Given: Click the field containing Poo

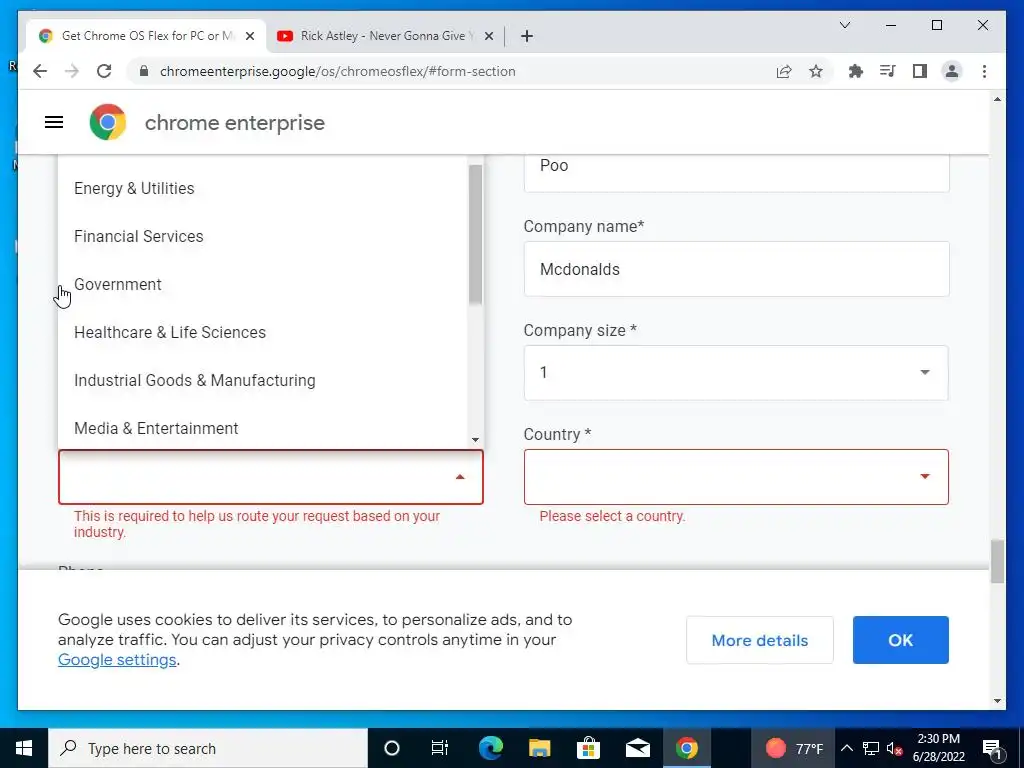Looking at the screenshot, I should click(736, 172).
